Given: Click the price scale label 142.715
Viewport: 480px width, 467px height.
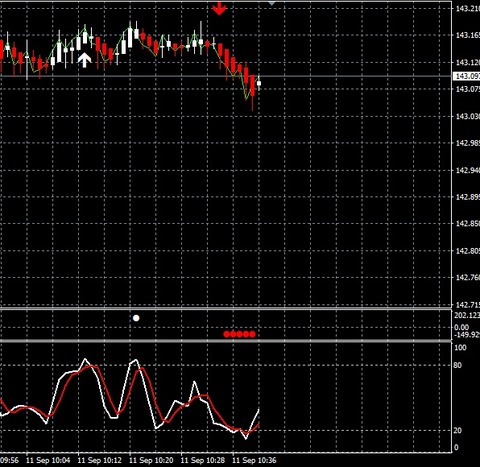Looking at the screenshot, I should click(467, 305).
